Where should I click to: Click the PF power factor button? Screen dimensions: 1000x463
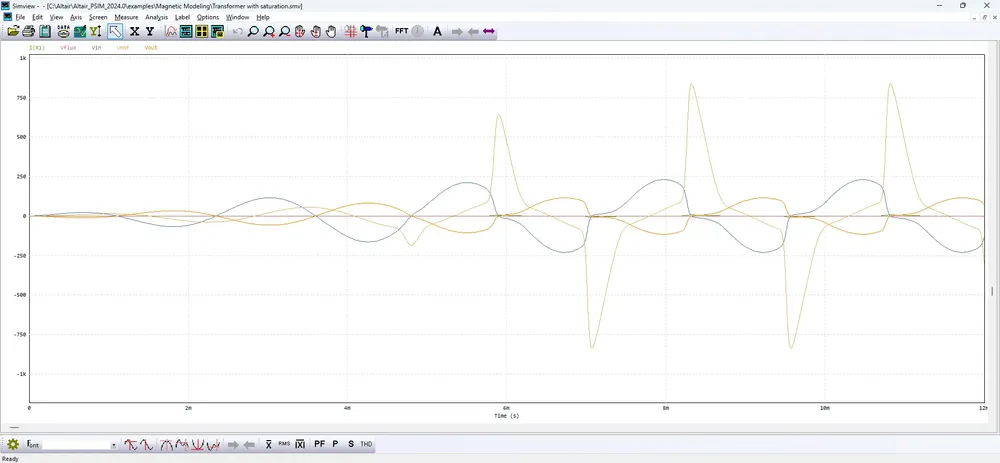point(320,444)
